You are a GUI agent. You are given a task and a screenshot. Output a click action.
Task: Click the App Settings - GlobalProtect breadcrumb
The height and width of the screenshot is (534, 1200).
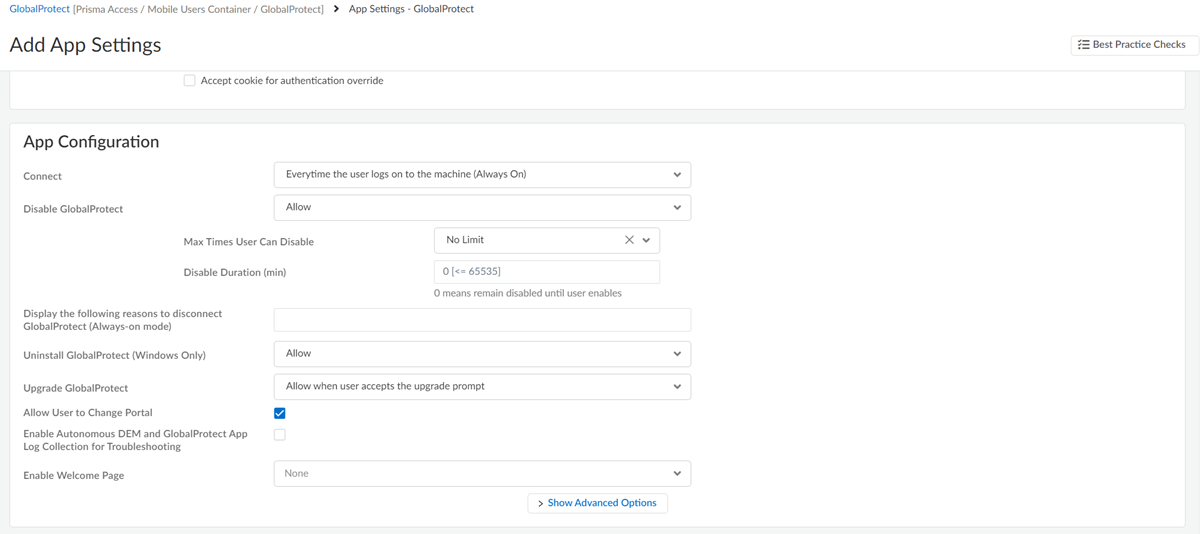[411, 9]
